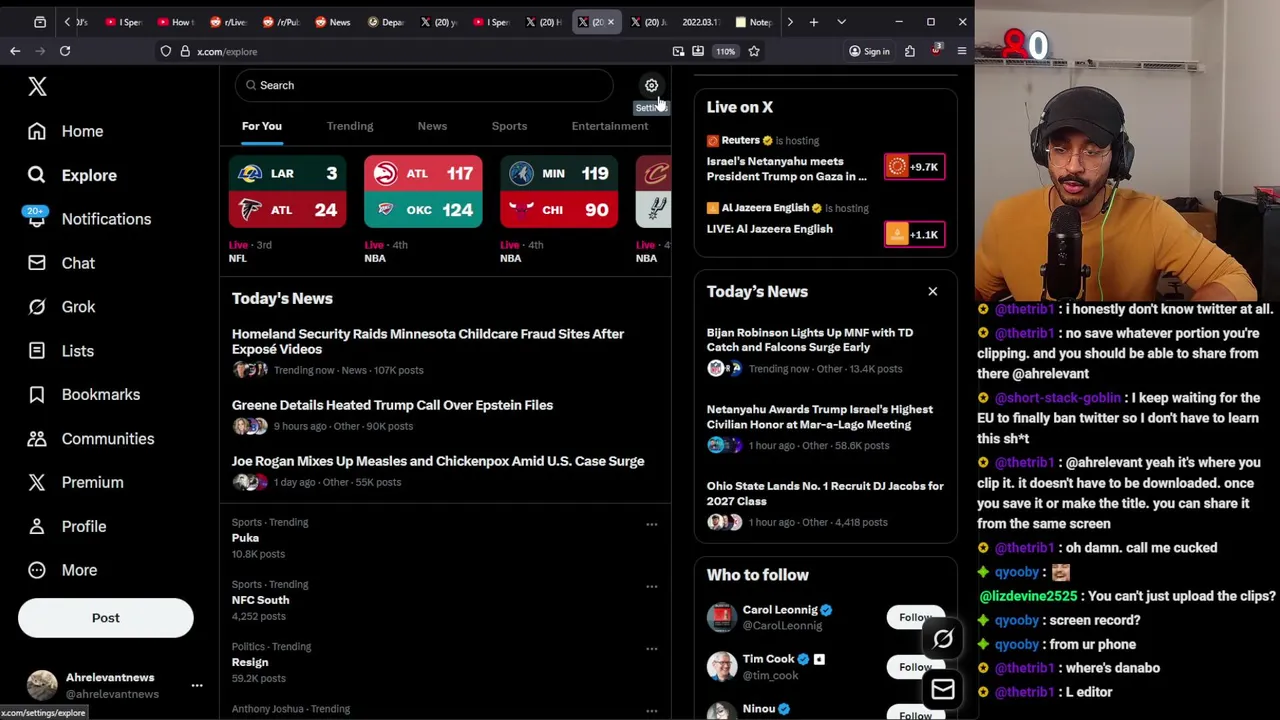Screen dimensions: 1280x720
Task: Open Ohio State Lands DJ Jacobs story
Action: [825, 493]
